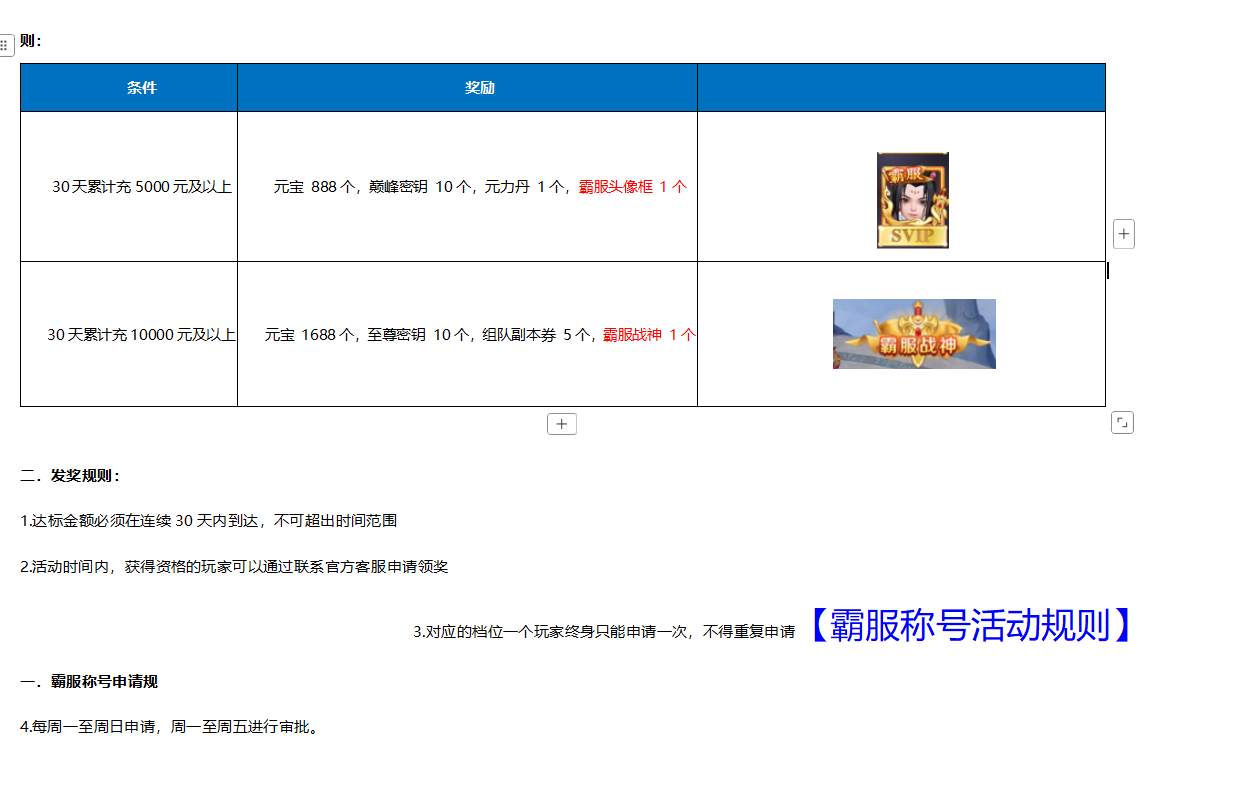This screenshot has height=790, width=1251.
Task: Click the table drag handle icon
Action: click(x=5, y=45)
